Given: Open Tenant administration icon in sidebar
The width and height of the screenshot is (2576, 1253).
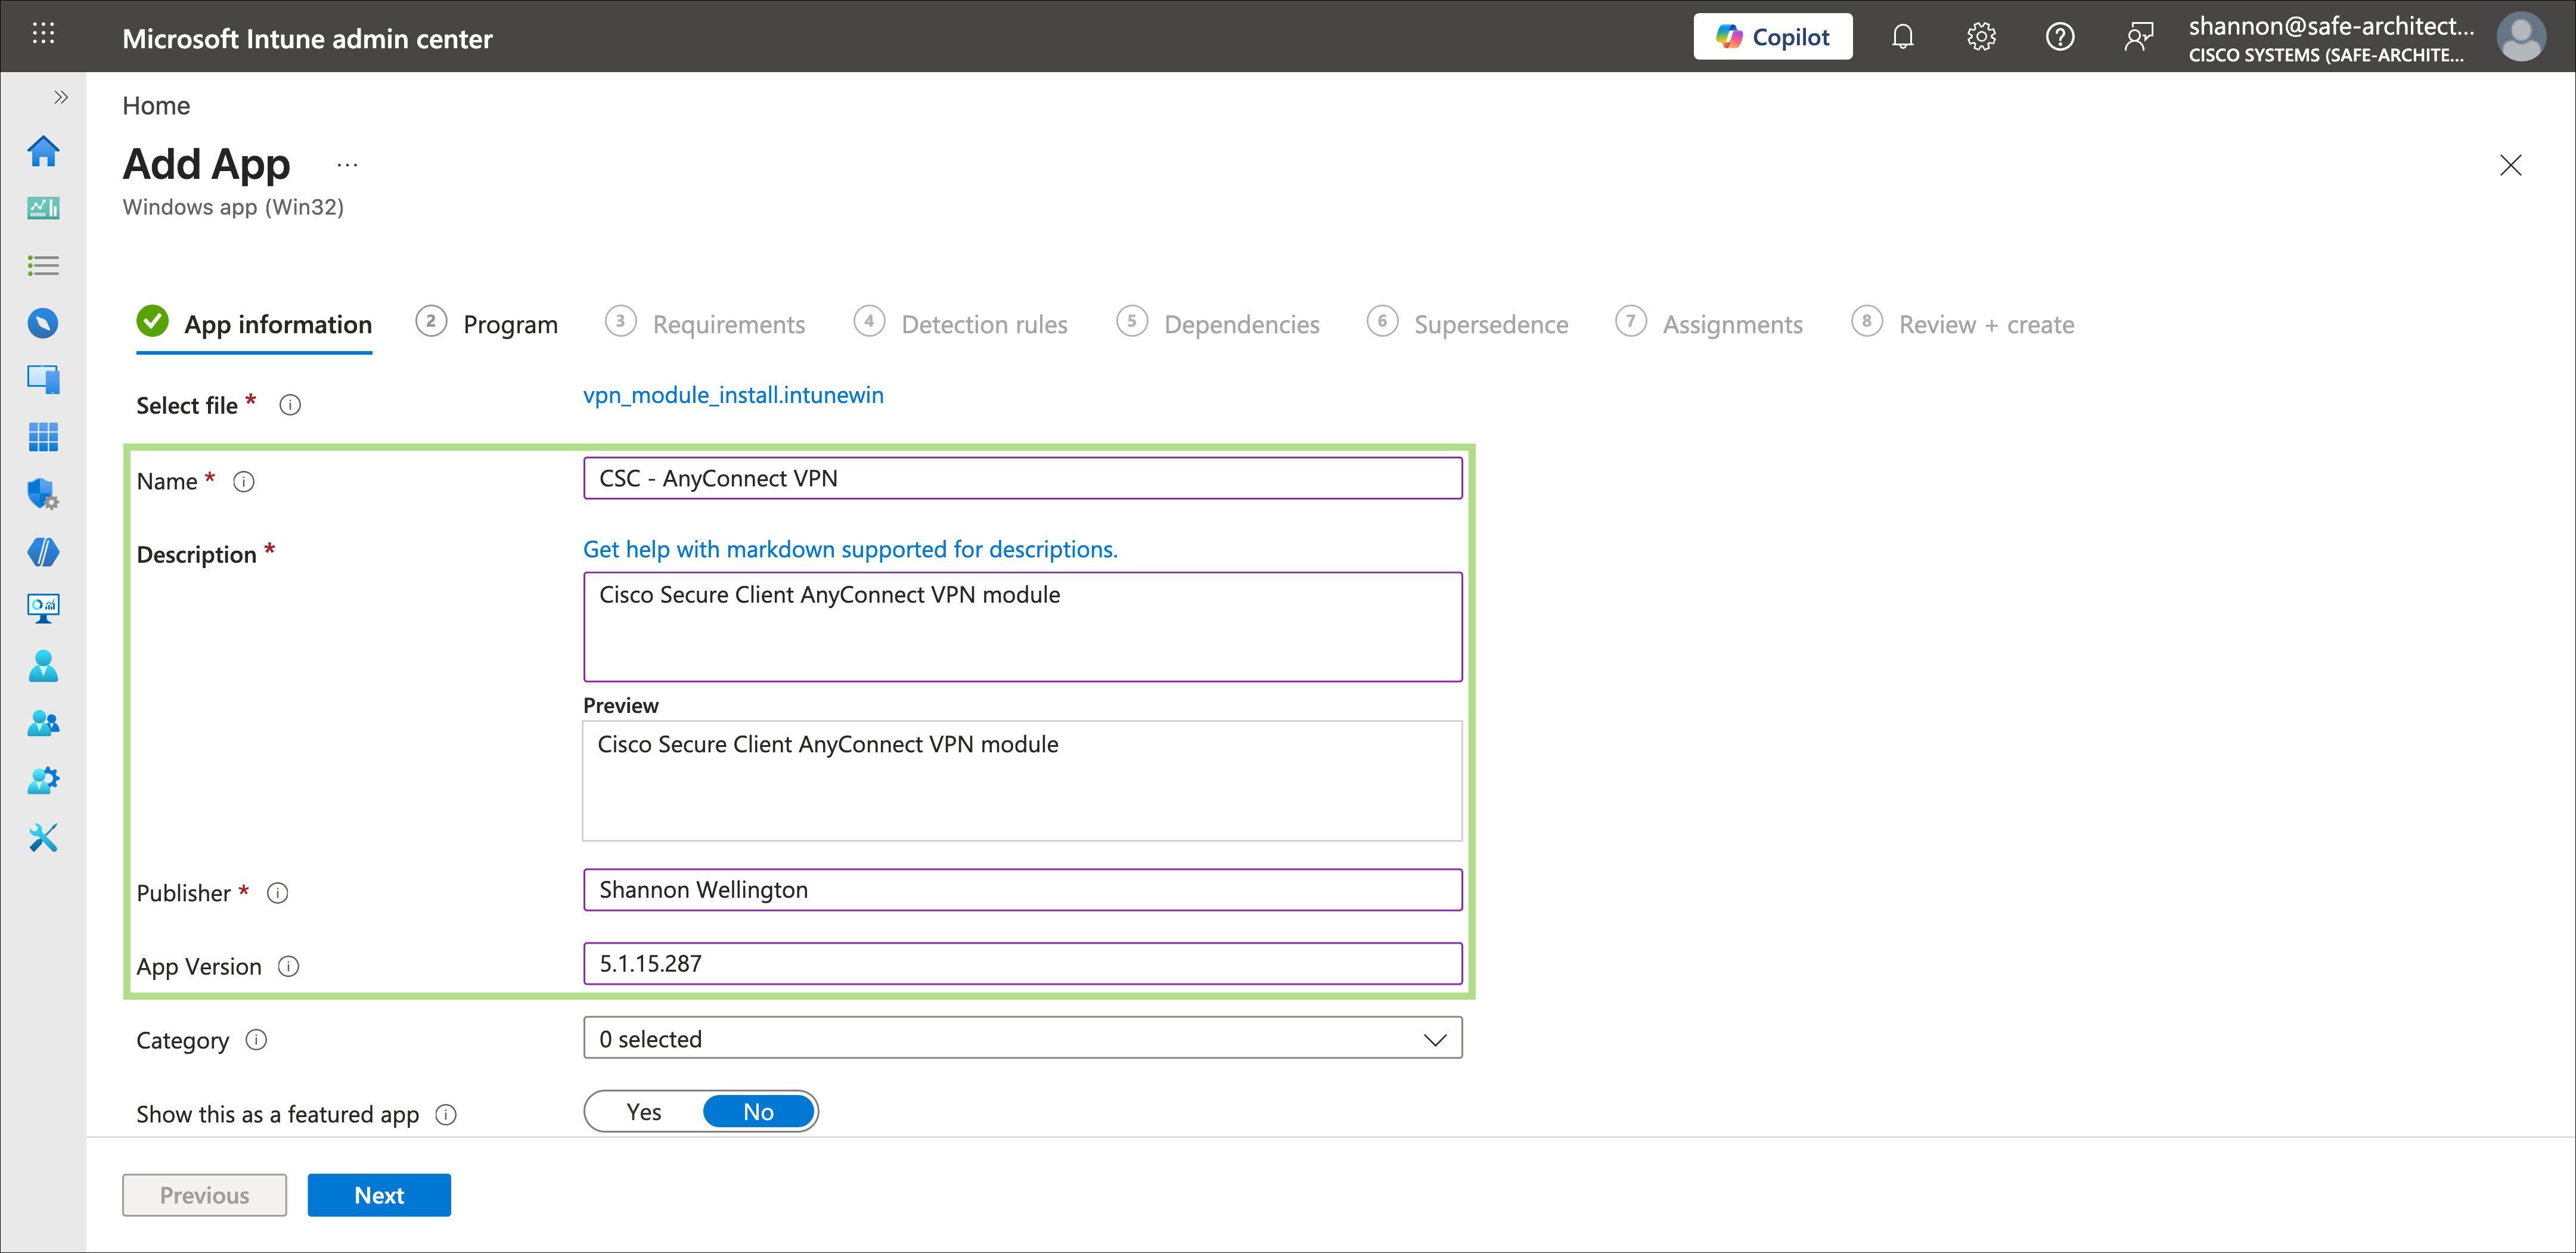Looking at the screenshot, I should pyautogui.click(x=43, y=780).
